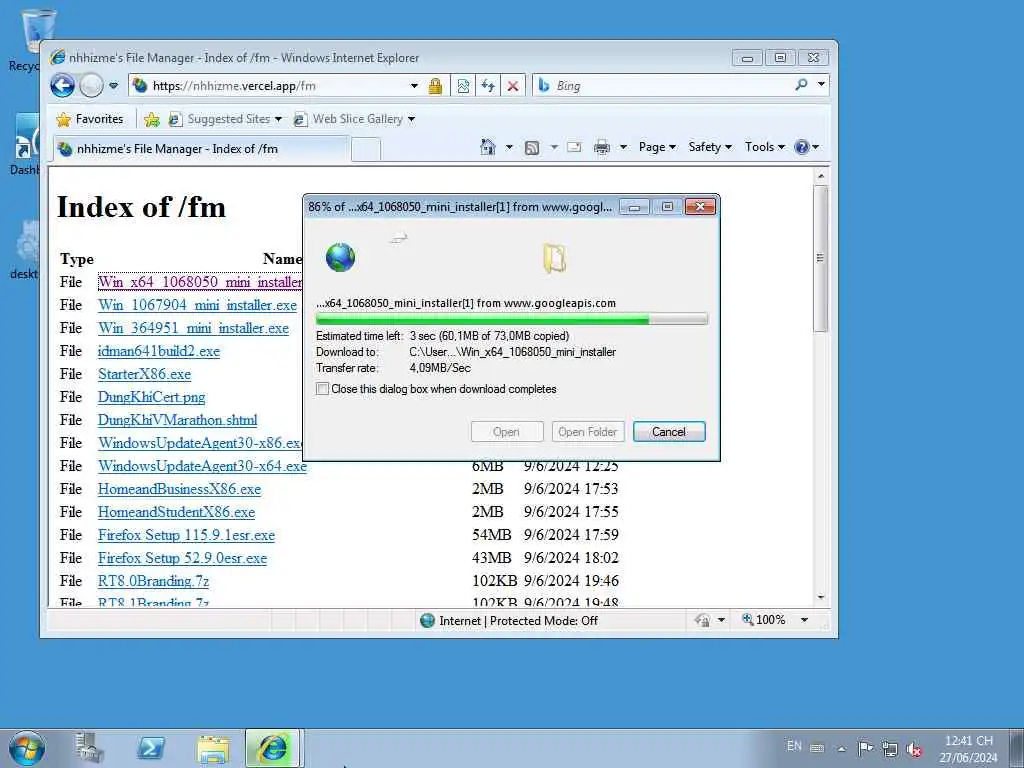Open Firefox Setup 115.9.1esr.exe link
1024x768 pixels.
coord(186,535)
